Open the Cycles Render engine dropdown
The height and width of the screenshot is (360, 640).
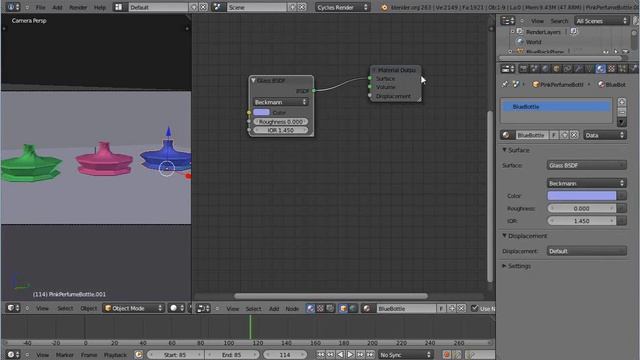[342, 7]
